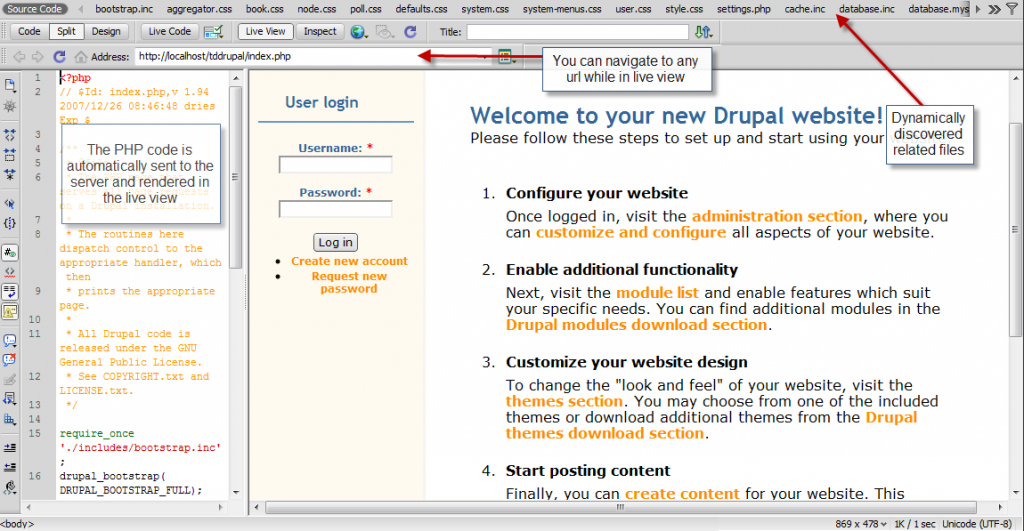Open the settings.php related file tab

[x=744, y=9]
